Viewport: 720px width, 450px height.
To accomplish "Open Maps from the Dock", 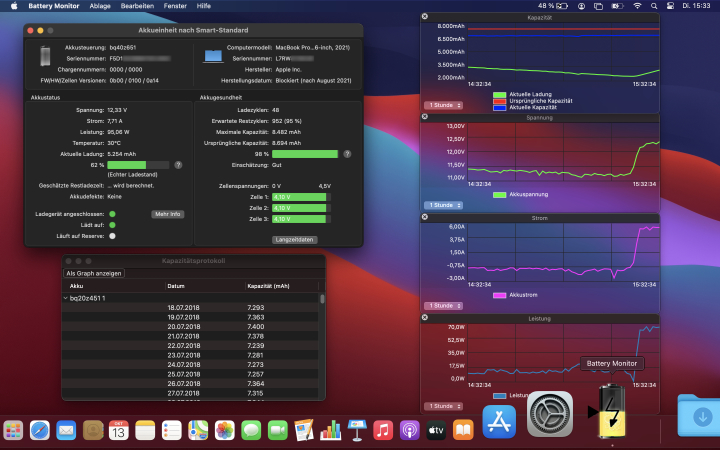I will pyautogui.click(x=198, y=431).
